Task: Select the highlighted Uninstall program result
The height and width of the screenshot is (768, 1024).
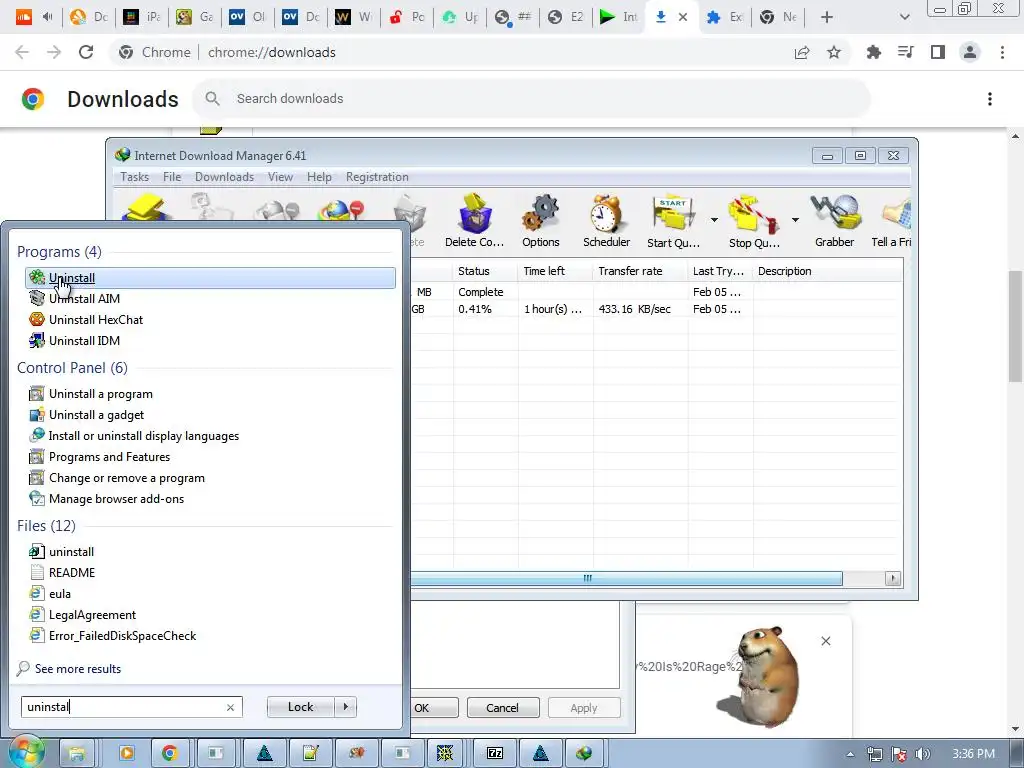Action: (x=210, y=278)
